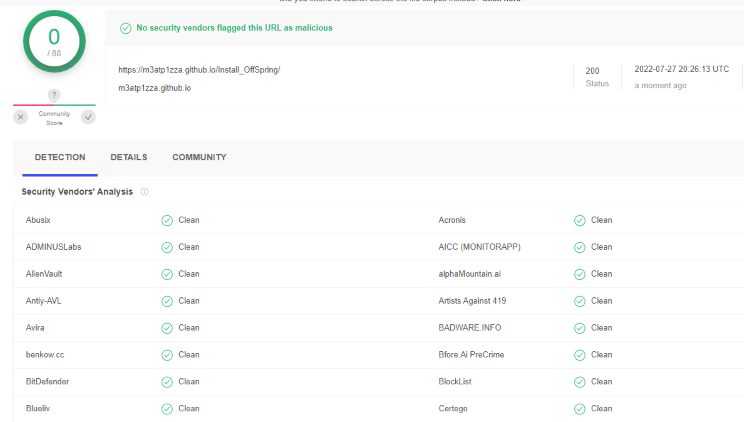Click the Abusix clean check icon

pos(167,220)
